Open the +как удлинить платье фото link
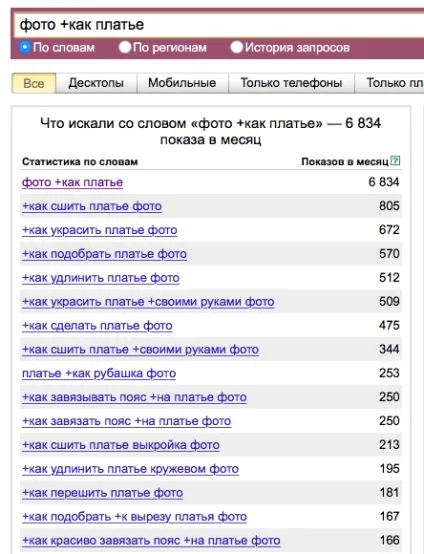The width and height of the screenshot is (424, 554). click(x=101, y=278)
